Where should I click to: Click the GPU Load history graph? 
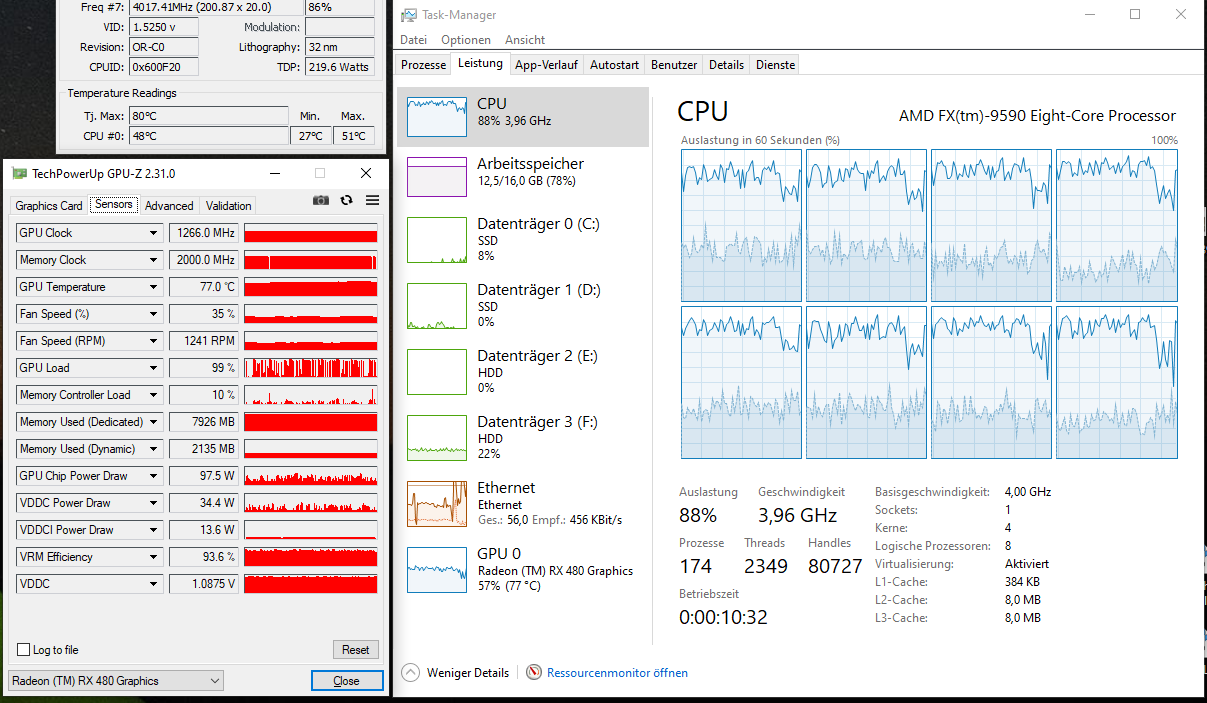[311, 368]
